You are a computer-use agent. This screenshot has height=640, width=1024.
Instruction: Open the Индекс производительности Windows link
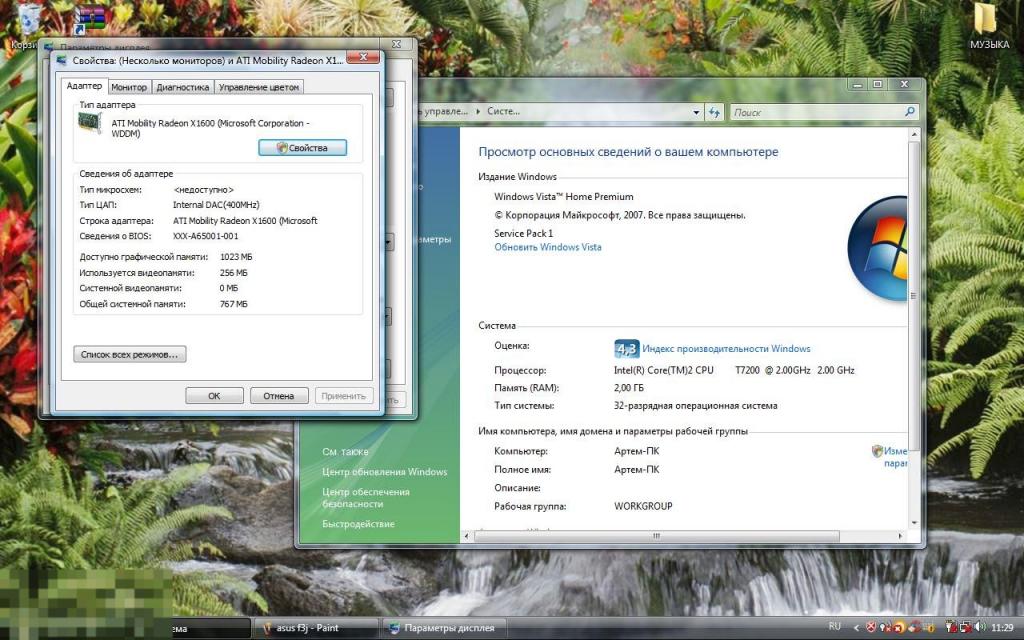[726, 349]
